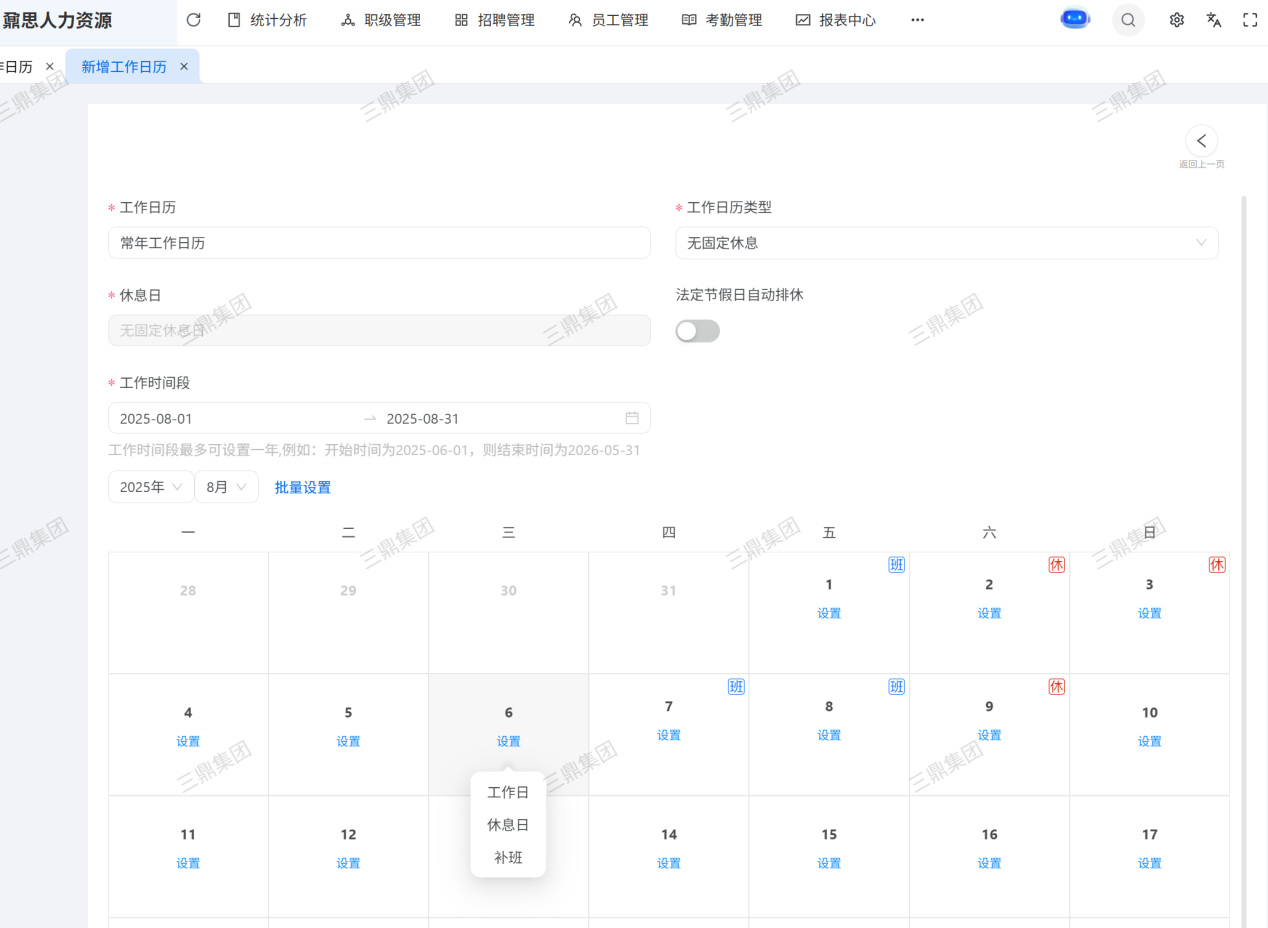Viewport: 1268px width, 928px height.
Task: Open the blue robot assistant icon
Action: [x=1075, y=19]
